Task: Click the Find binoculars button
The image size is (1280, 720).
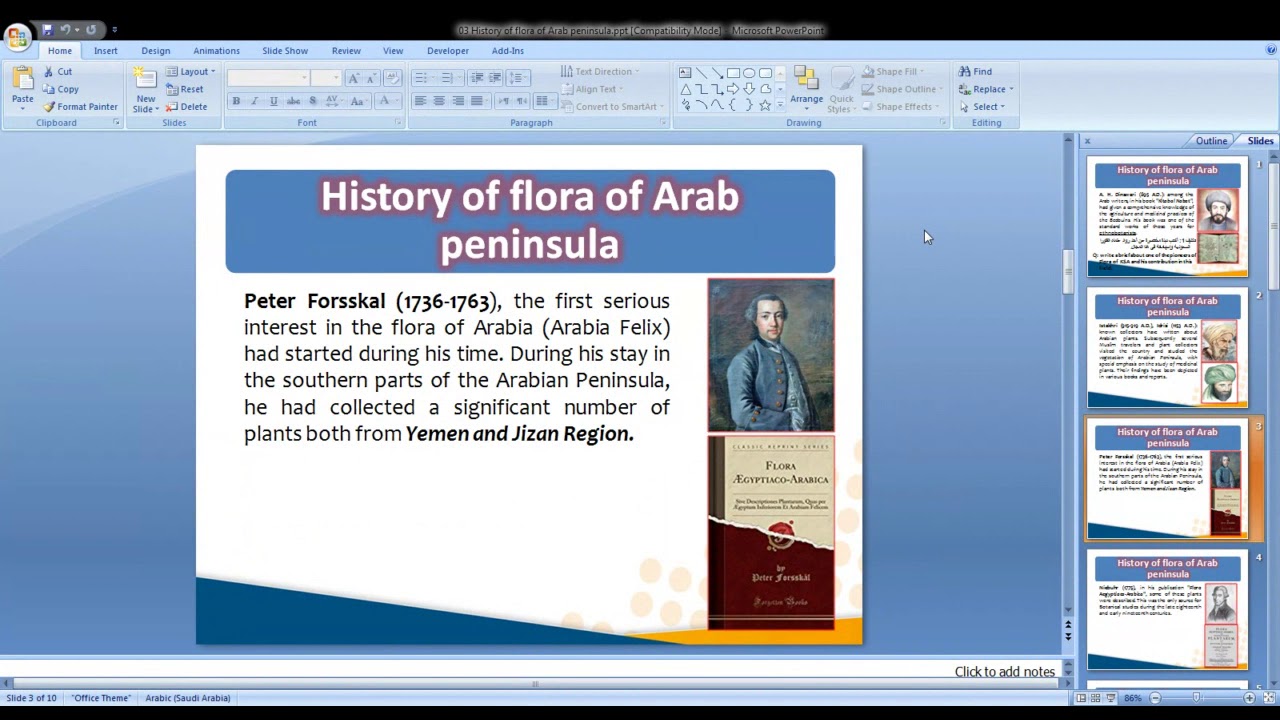Action: [x=975, y=72]
